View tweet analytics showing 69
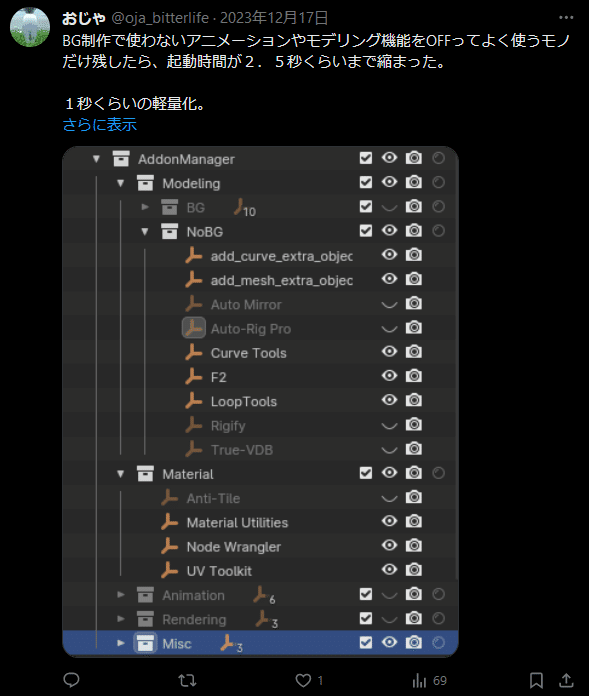 430,680
